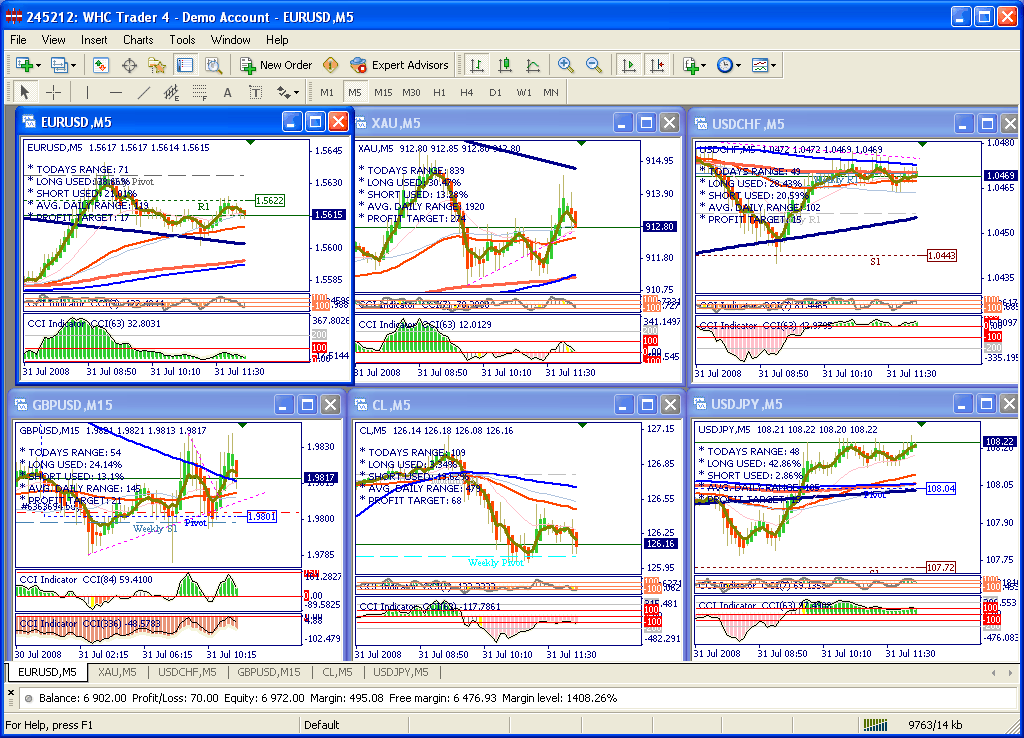Switch timeframe to W1
Screen dimensions: 1024x738
(524, 92)
